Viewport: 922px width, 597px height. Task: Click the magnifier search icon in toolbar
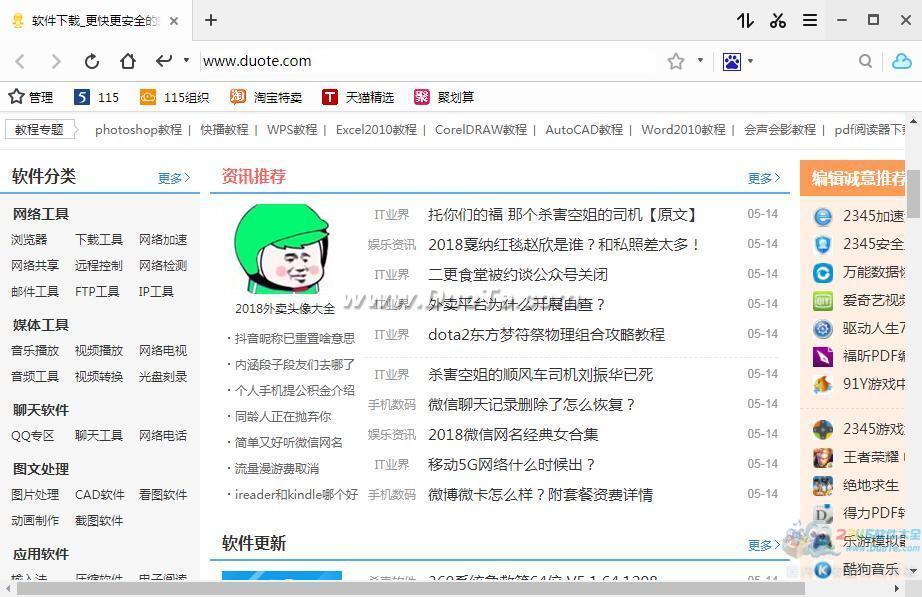pyautogui.click(x=865, y=61)
